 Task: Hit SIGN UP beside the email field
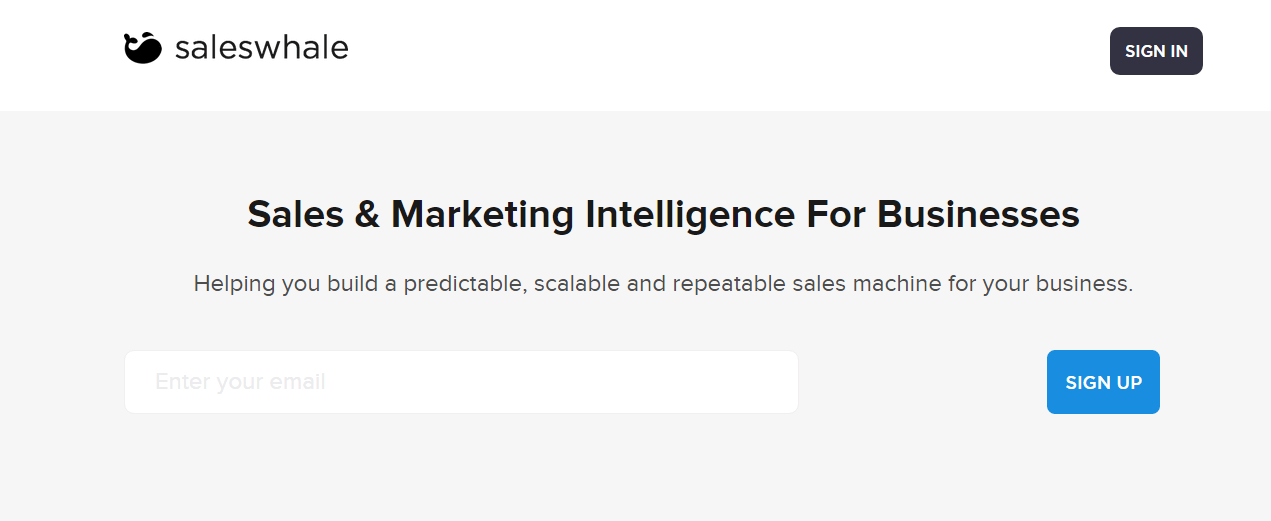coord(1103,382)
